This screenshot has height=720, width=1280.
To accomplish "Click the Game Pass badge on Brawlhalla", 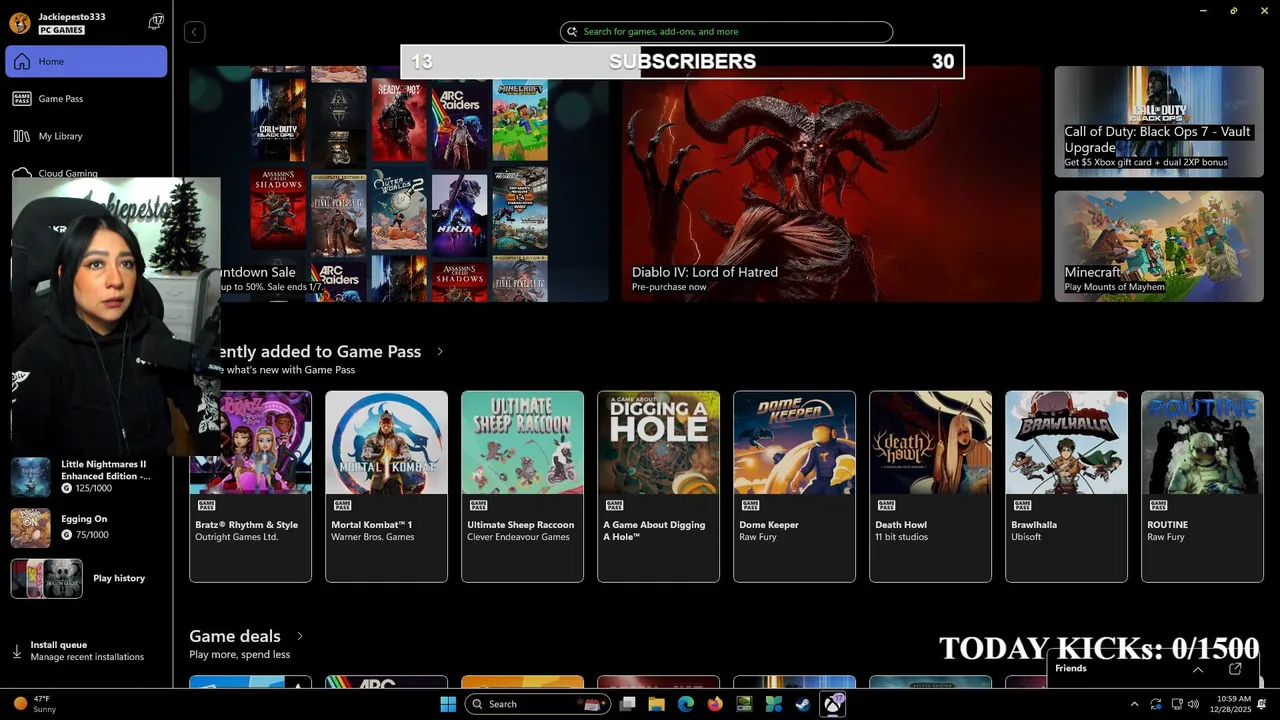I will click(1022, 505).
